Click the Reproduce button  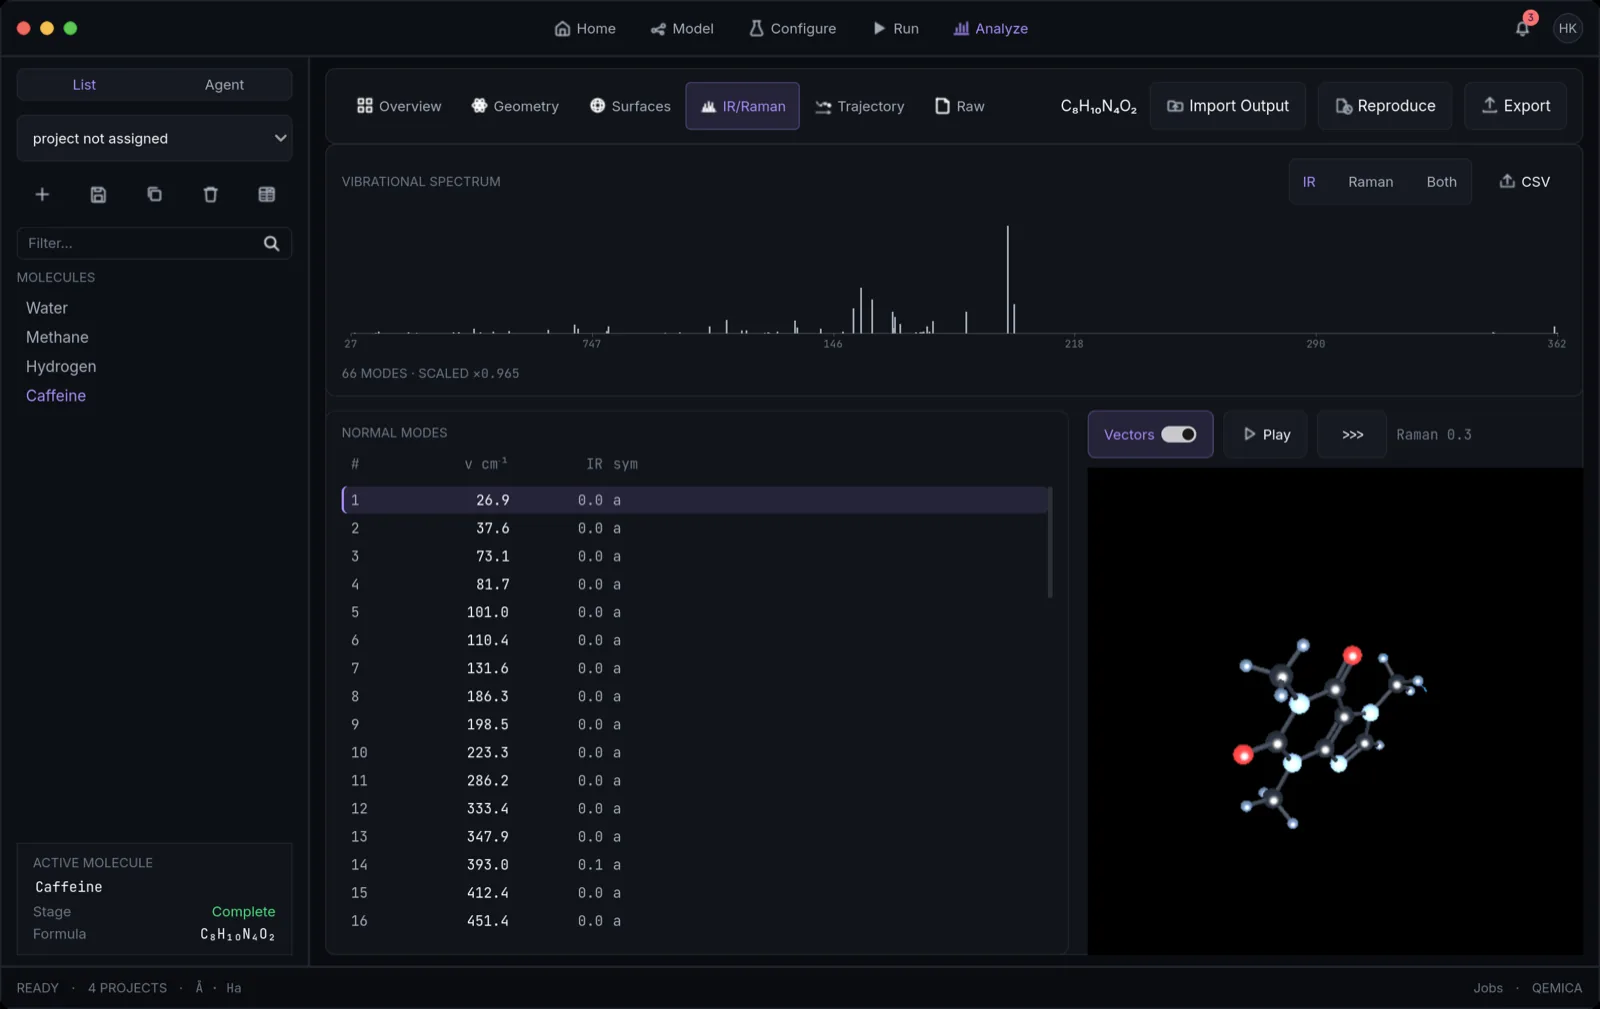(1385, 106)
